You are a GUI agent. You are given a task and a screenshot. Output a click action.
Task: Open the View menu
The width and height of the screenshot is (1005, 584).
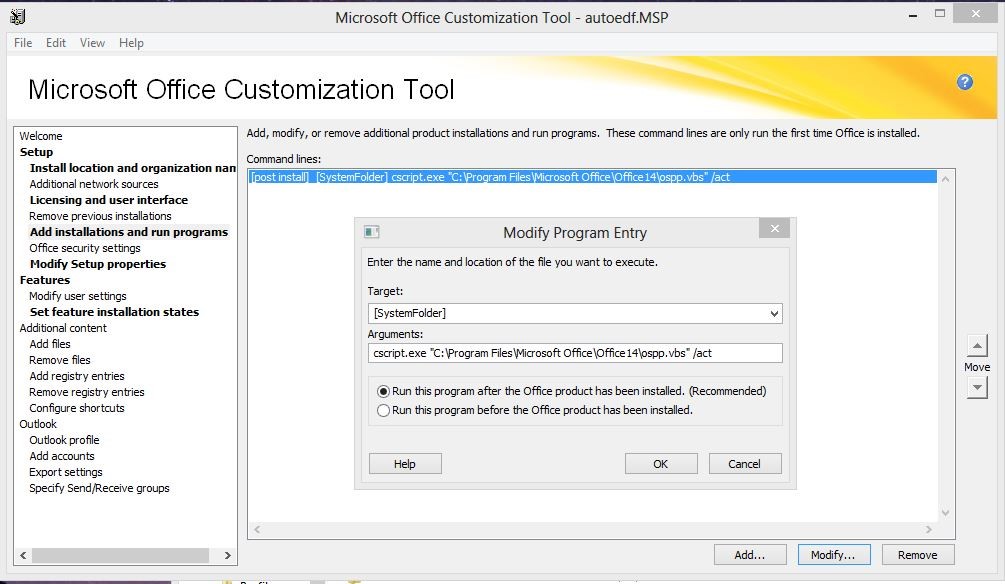(92, 43)
